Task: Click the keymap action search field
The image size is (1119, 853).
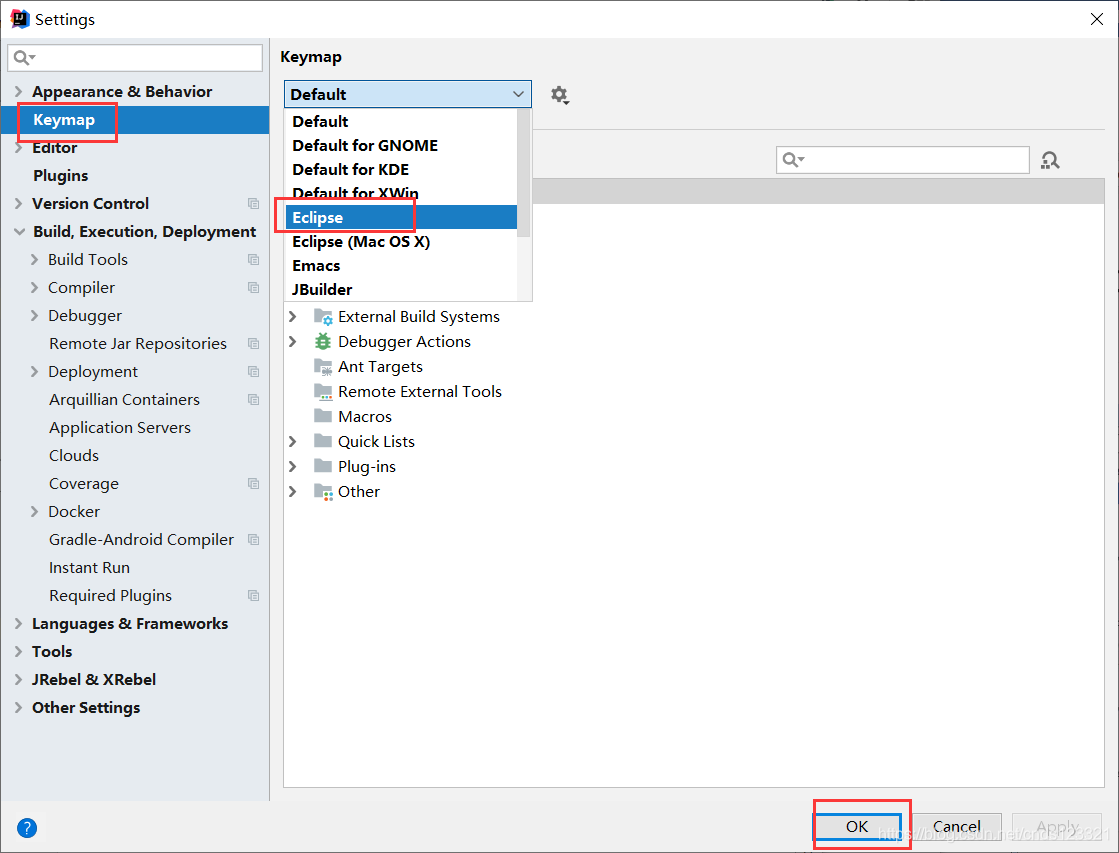Action: 903,160
